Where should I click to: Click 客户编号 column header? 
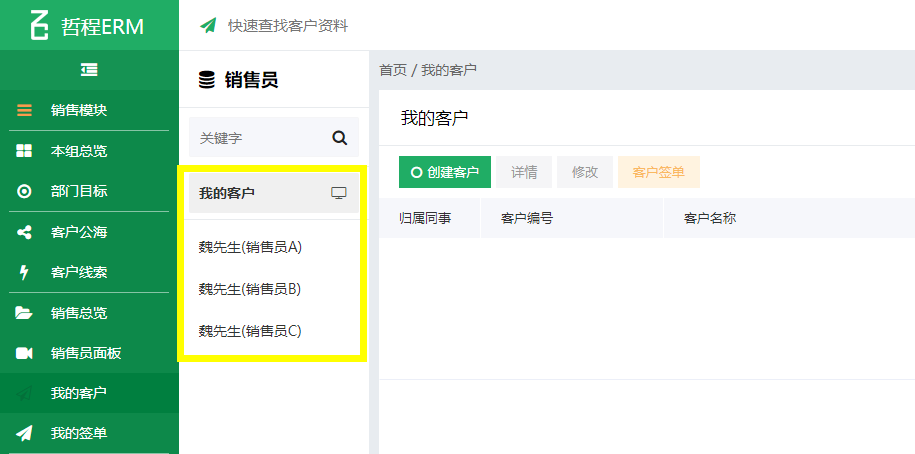tap(572, 218)
